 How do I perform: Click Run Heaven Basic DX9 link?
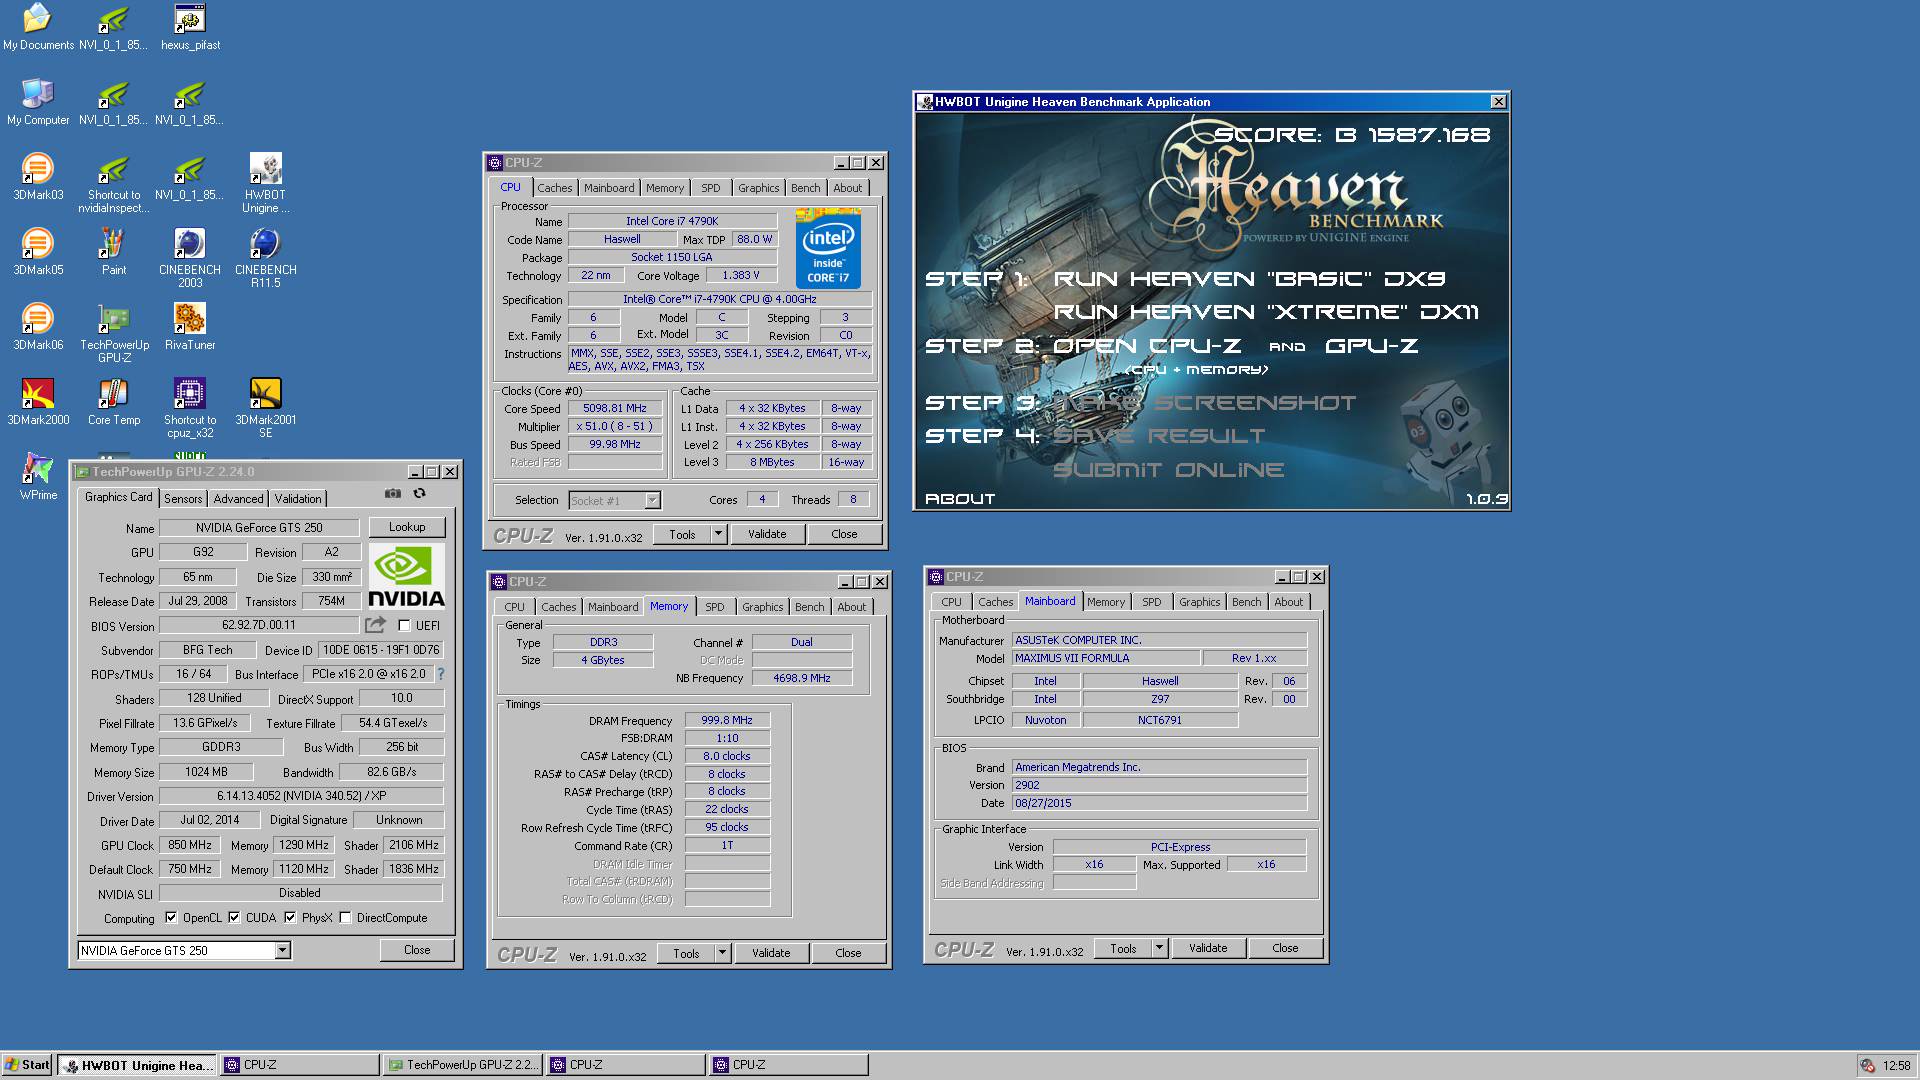coord(1250,279)
